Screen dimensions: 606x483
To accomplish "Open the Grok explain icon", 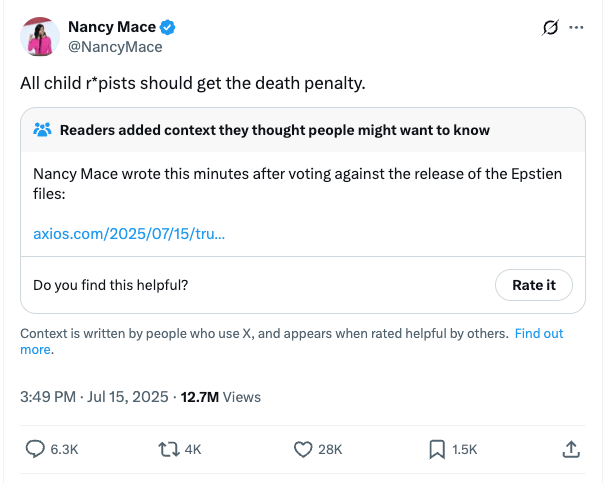I will coord(548,27).
